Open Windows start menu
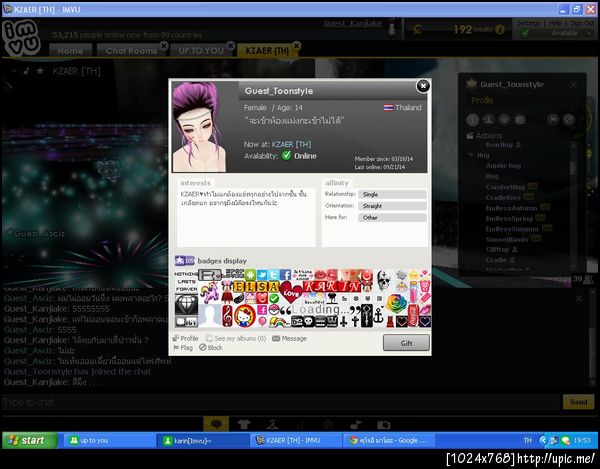This screenshot has width=600, height=469. (x=30, y=440)
